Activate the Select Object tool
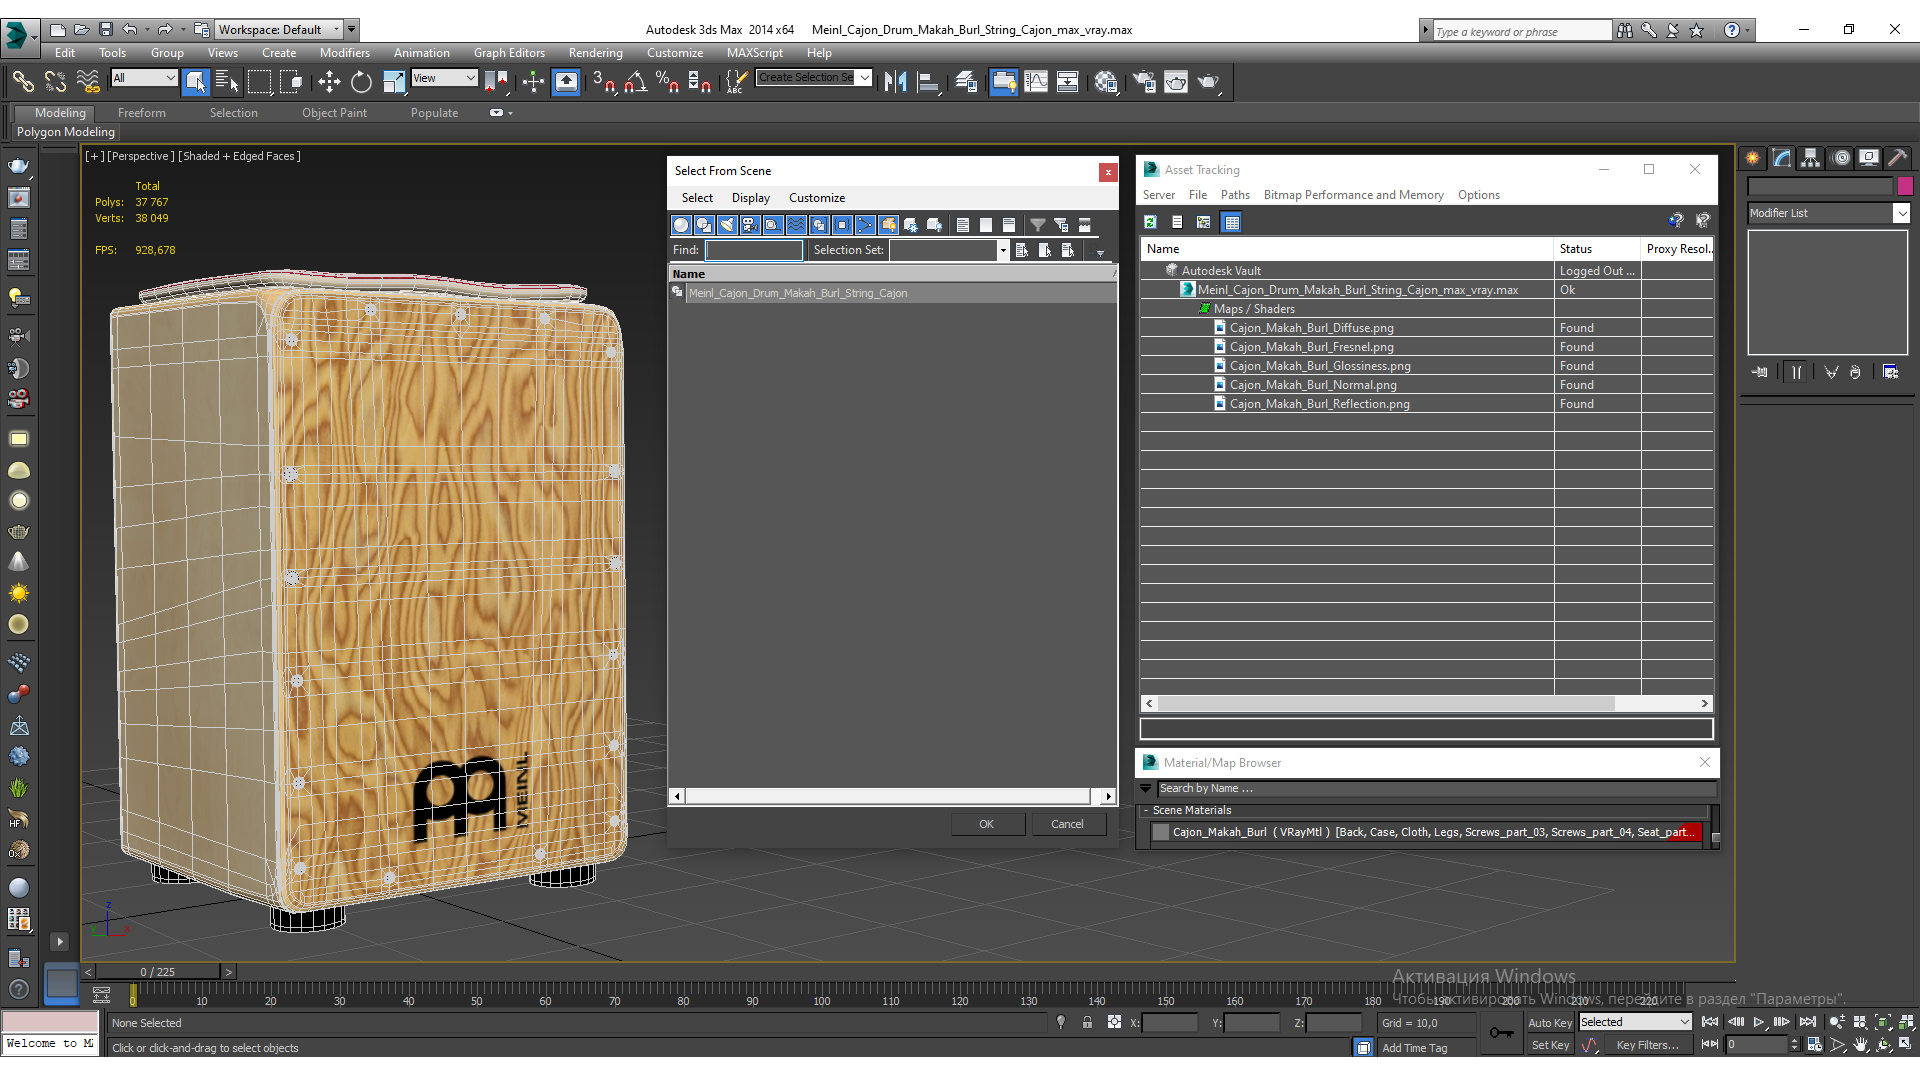The width and height of the screenshot is (1920, 1080). [196, 82]
